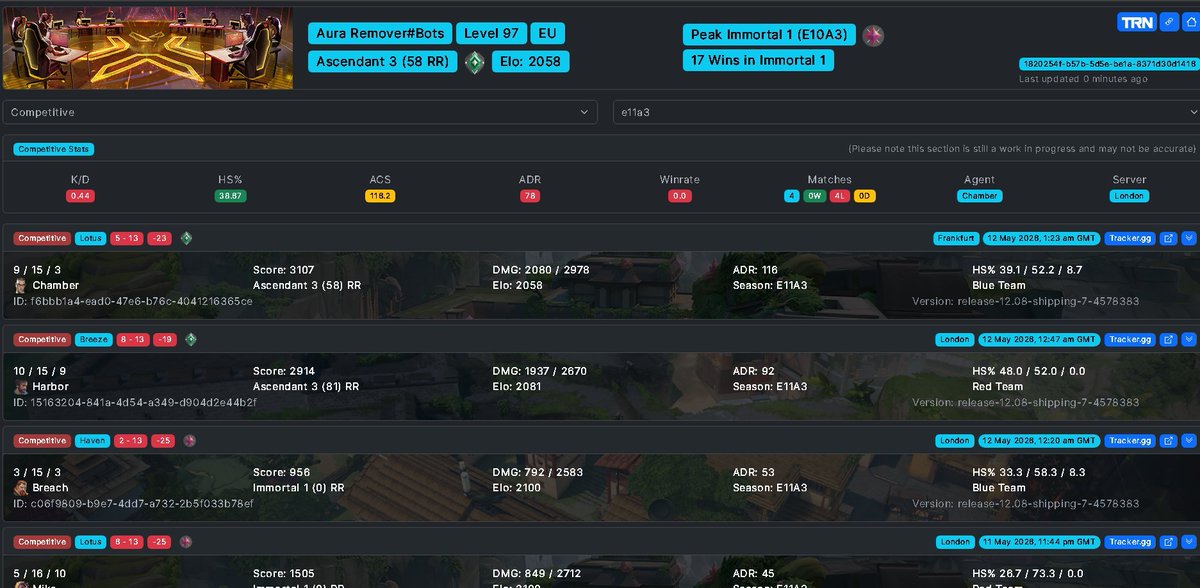Click the Haven map tag
Viewport: 1200px width, 588px height.
[92, 440]
